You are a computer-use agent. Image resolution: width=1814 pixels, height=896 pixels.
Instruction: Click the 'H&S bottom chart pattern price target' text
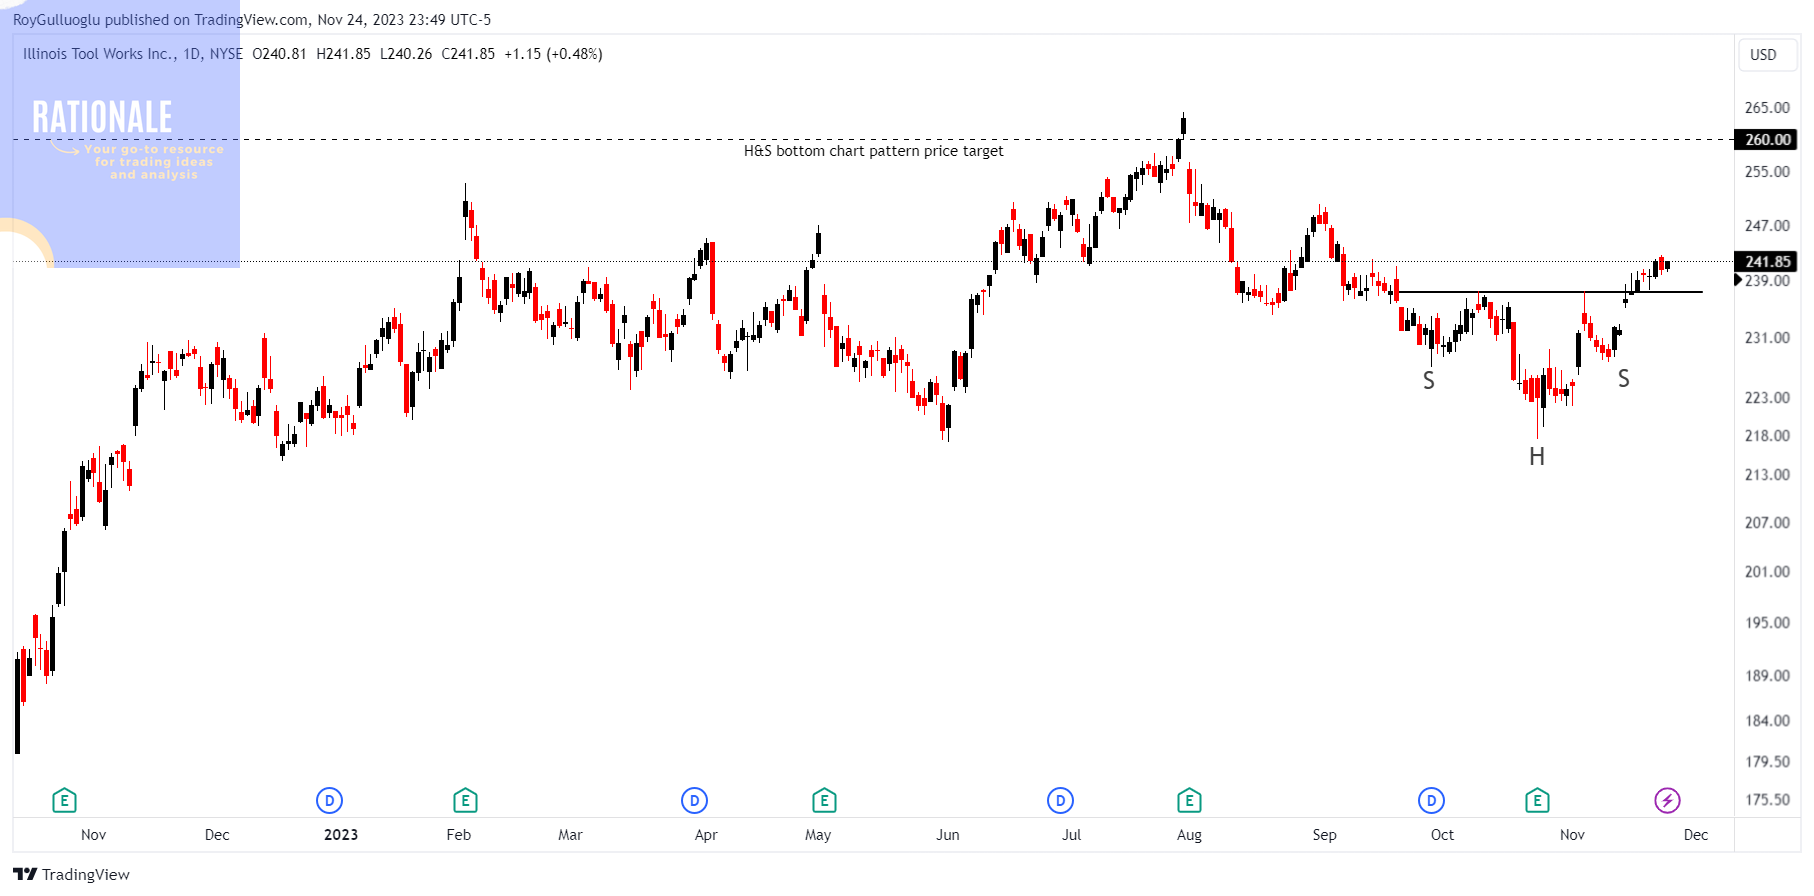click(x=873, y=151)
